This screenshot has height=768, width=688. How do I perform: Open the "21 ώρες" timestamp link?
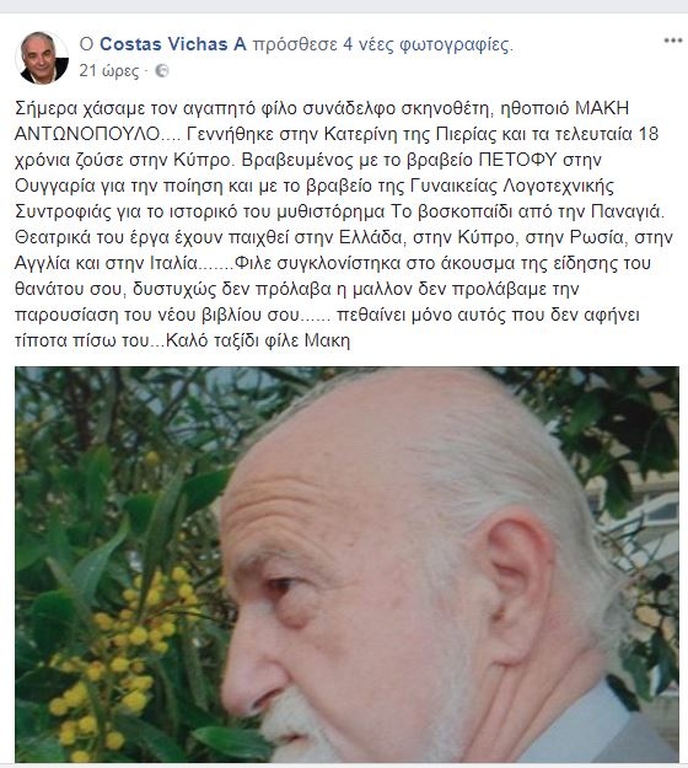point(109,71)
